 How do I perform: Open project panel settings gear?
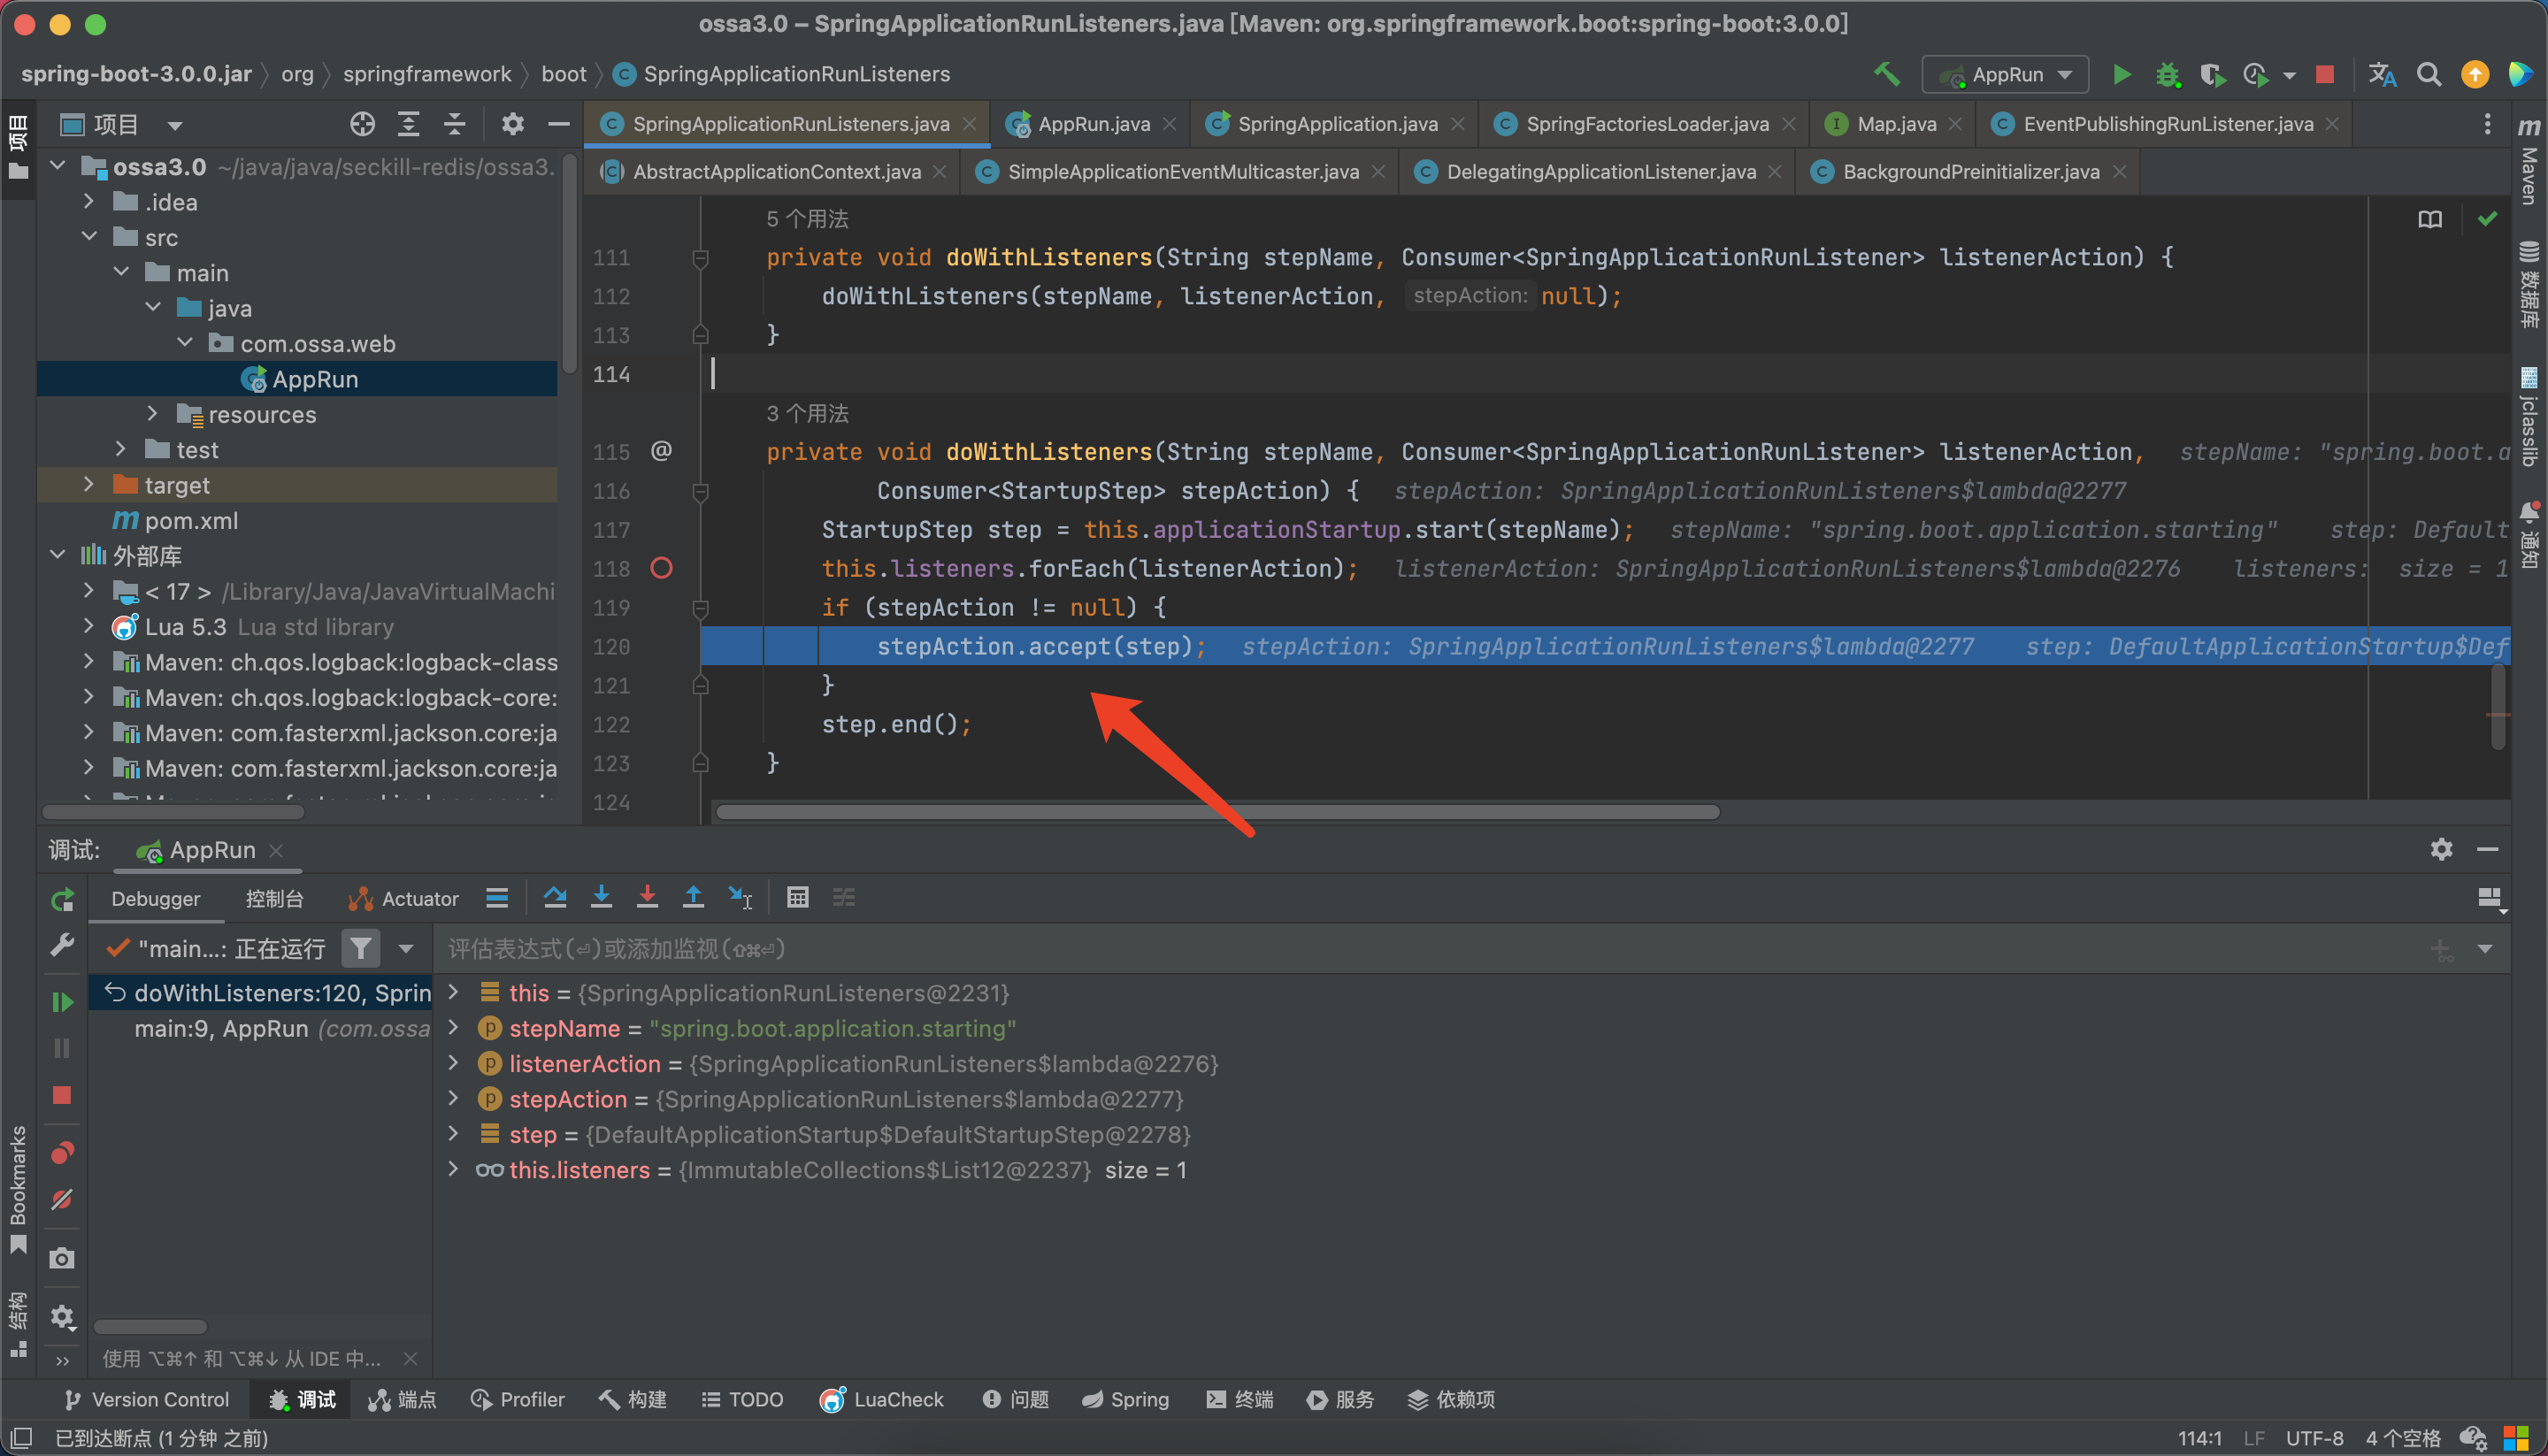point(513,124)
